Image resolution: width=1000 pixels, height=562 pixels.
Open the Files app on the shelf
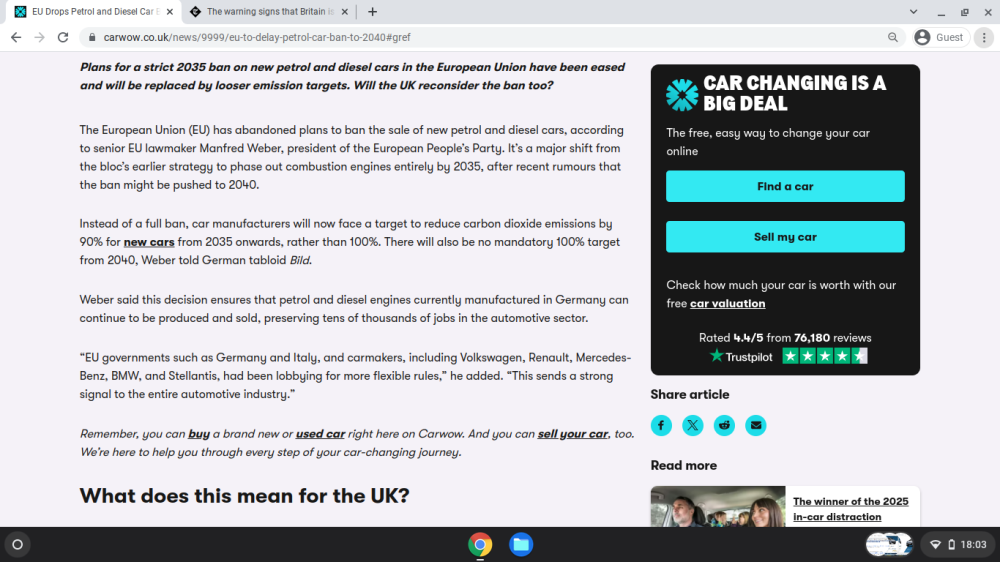(x=520, y=545)
